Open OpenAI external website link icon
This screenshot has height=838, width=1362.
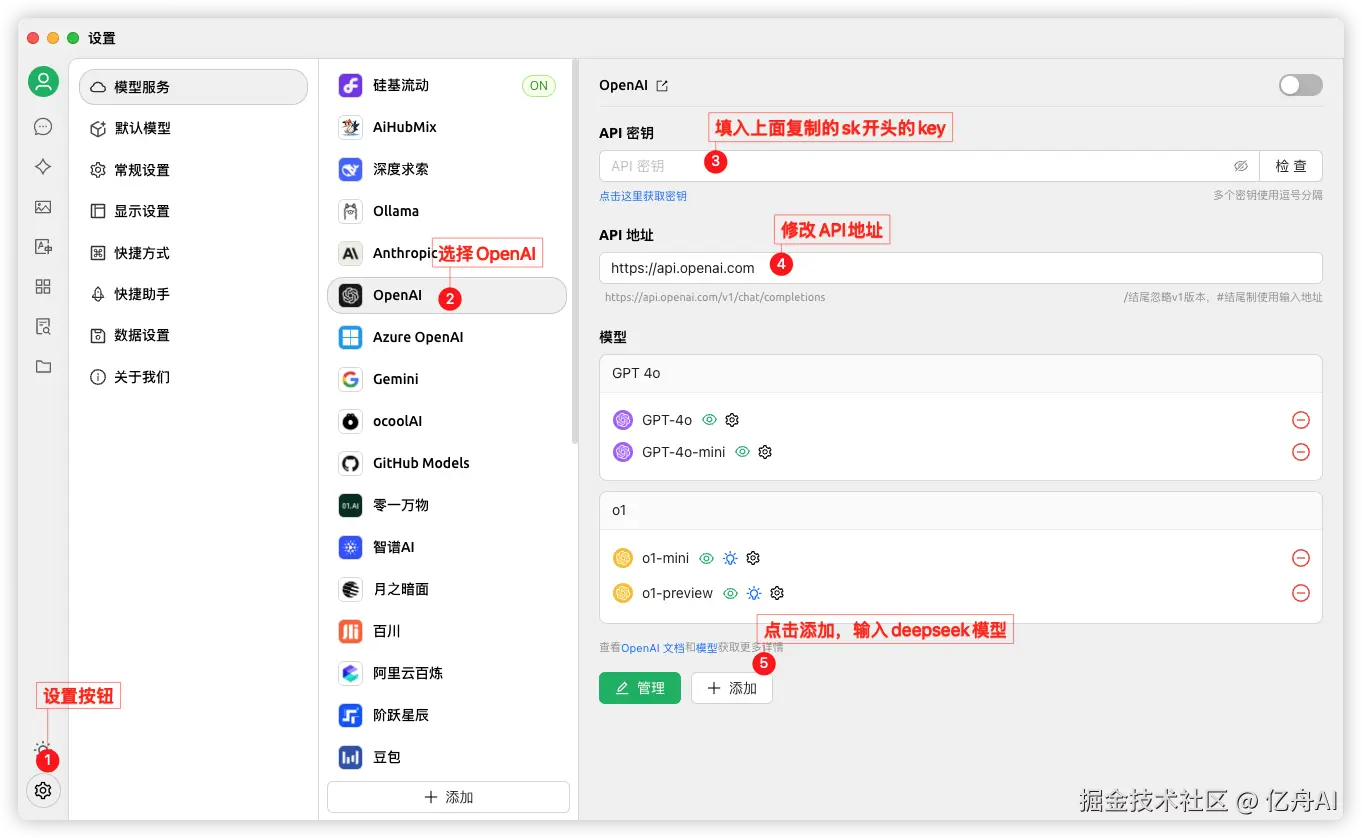coord(662,86)
